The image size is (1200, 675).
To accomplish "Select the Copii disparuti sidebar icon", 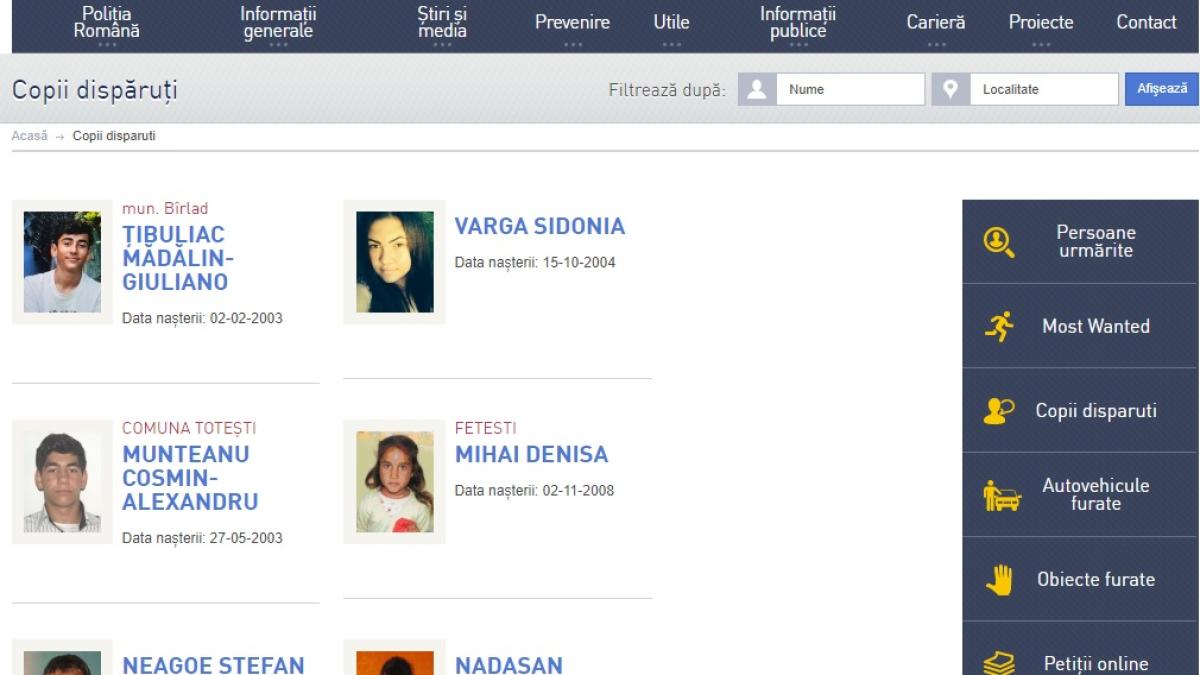I will pyautogui.click(x=999, y=411).
